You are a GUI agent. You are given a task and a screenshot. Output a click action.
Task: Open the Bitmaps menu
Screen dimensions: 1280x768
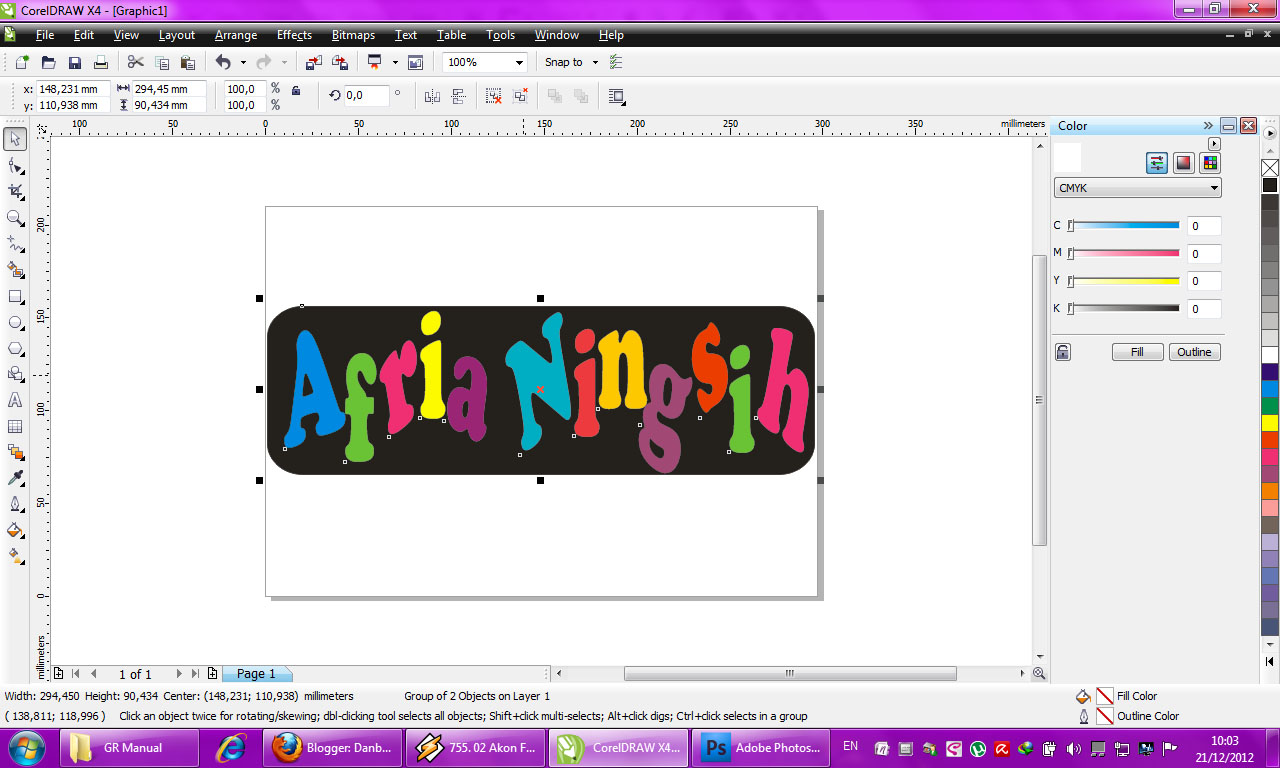click(353, 35)
